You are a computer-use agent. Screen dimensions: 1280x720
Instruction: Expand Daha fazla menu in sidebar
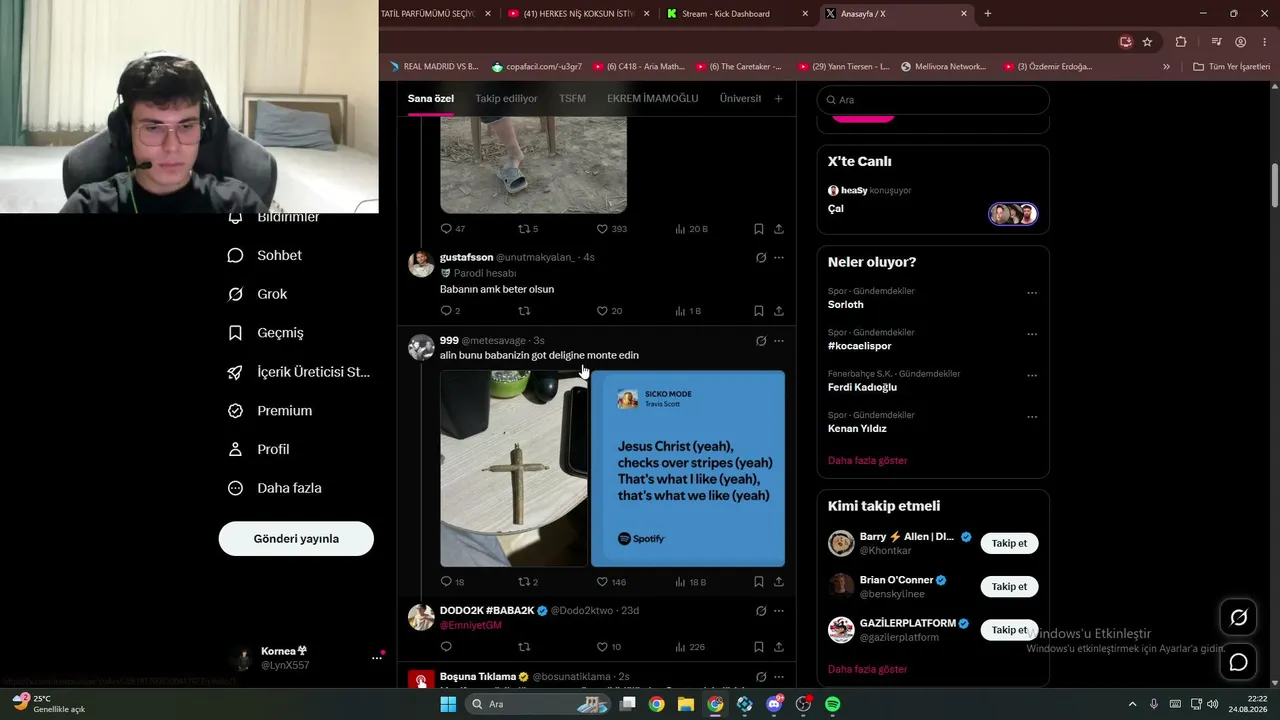point(274,489)
